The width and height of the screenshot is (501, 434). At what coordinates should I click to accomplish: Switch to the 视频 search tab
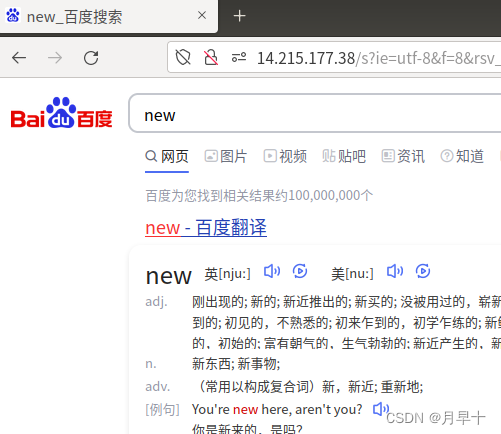285,156
